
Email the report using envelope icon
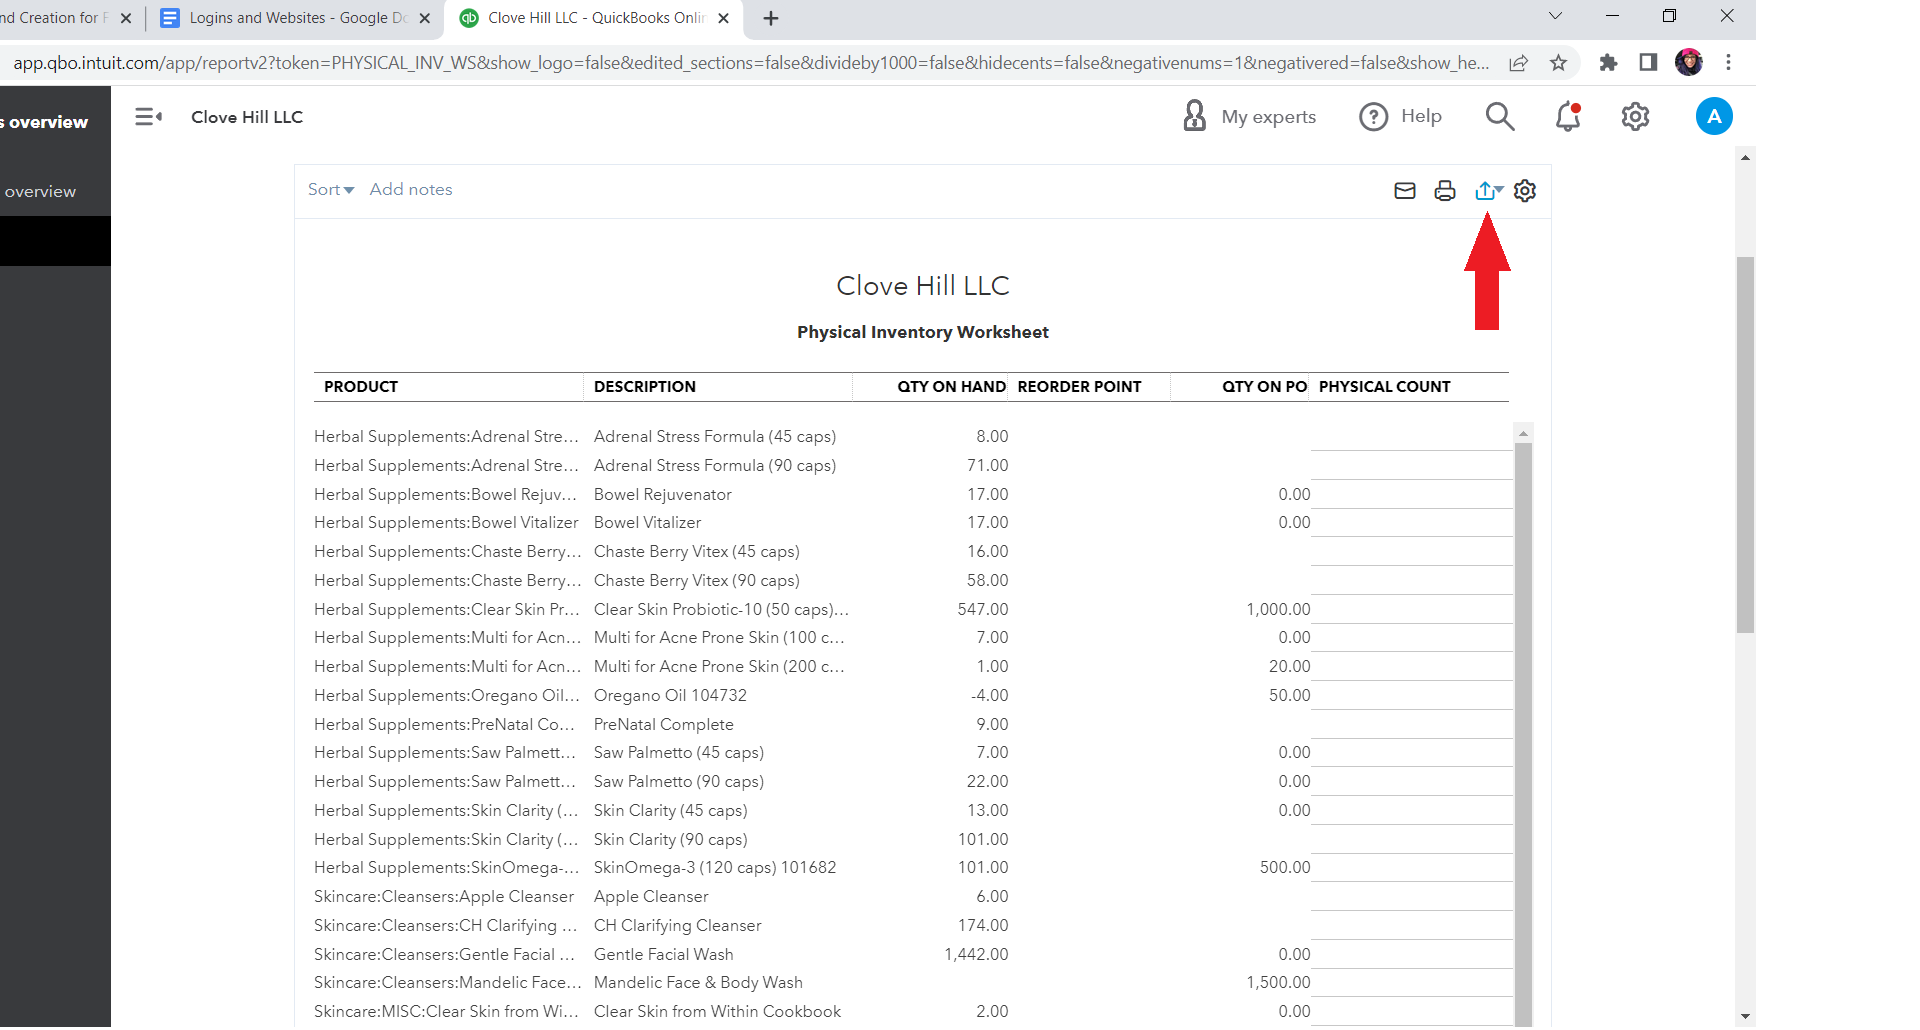click(1405, 191)
